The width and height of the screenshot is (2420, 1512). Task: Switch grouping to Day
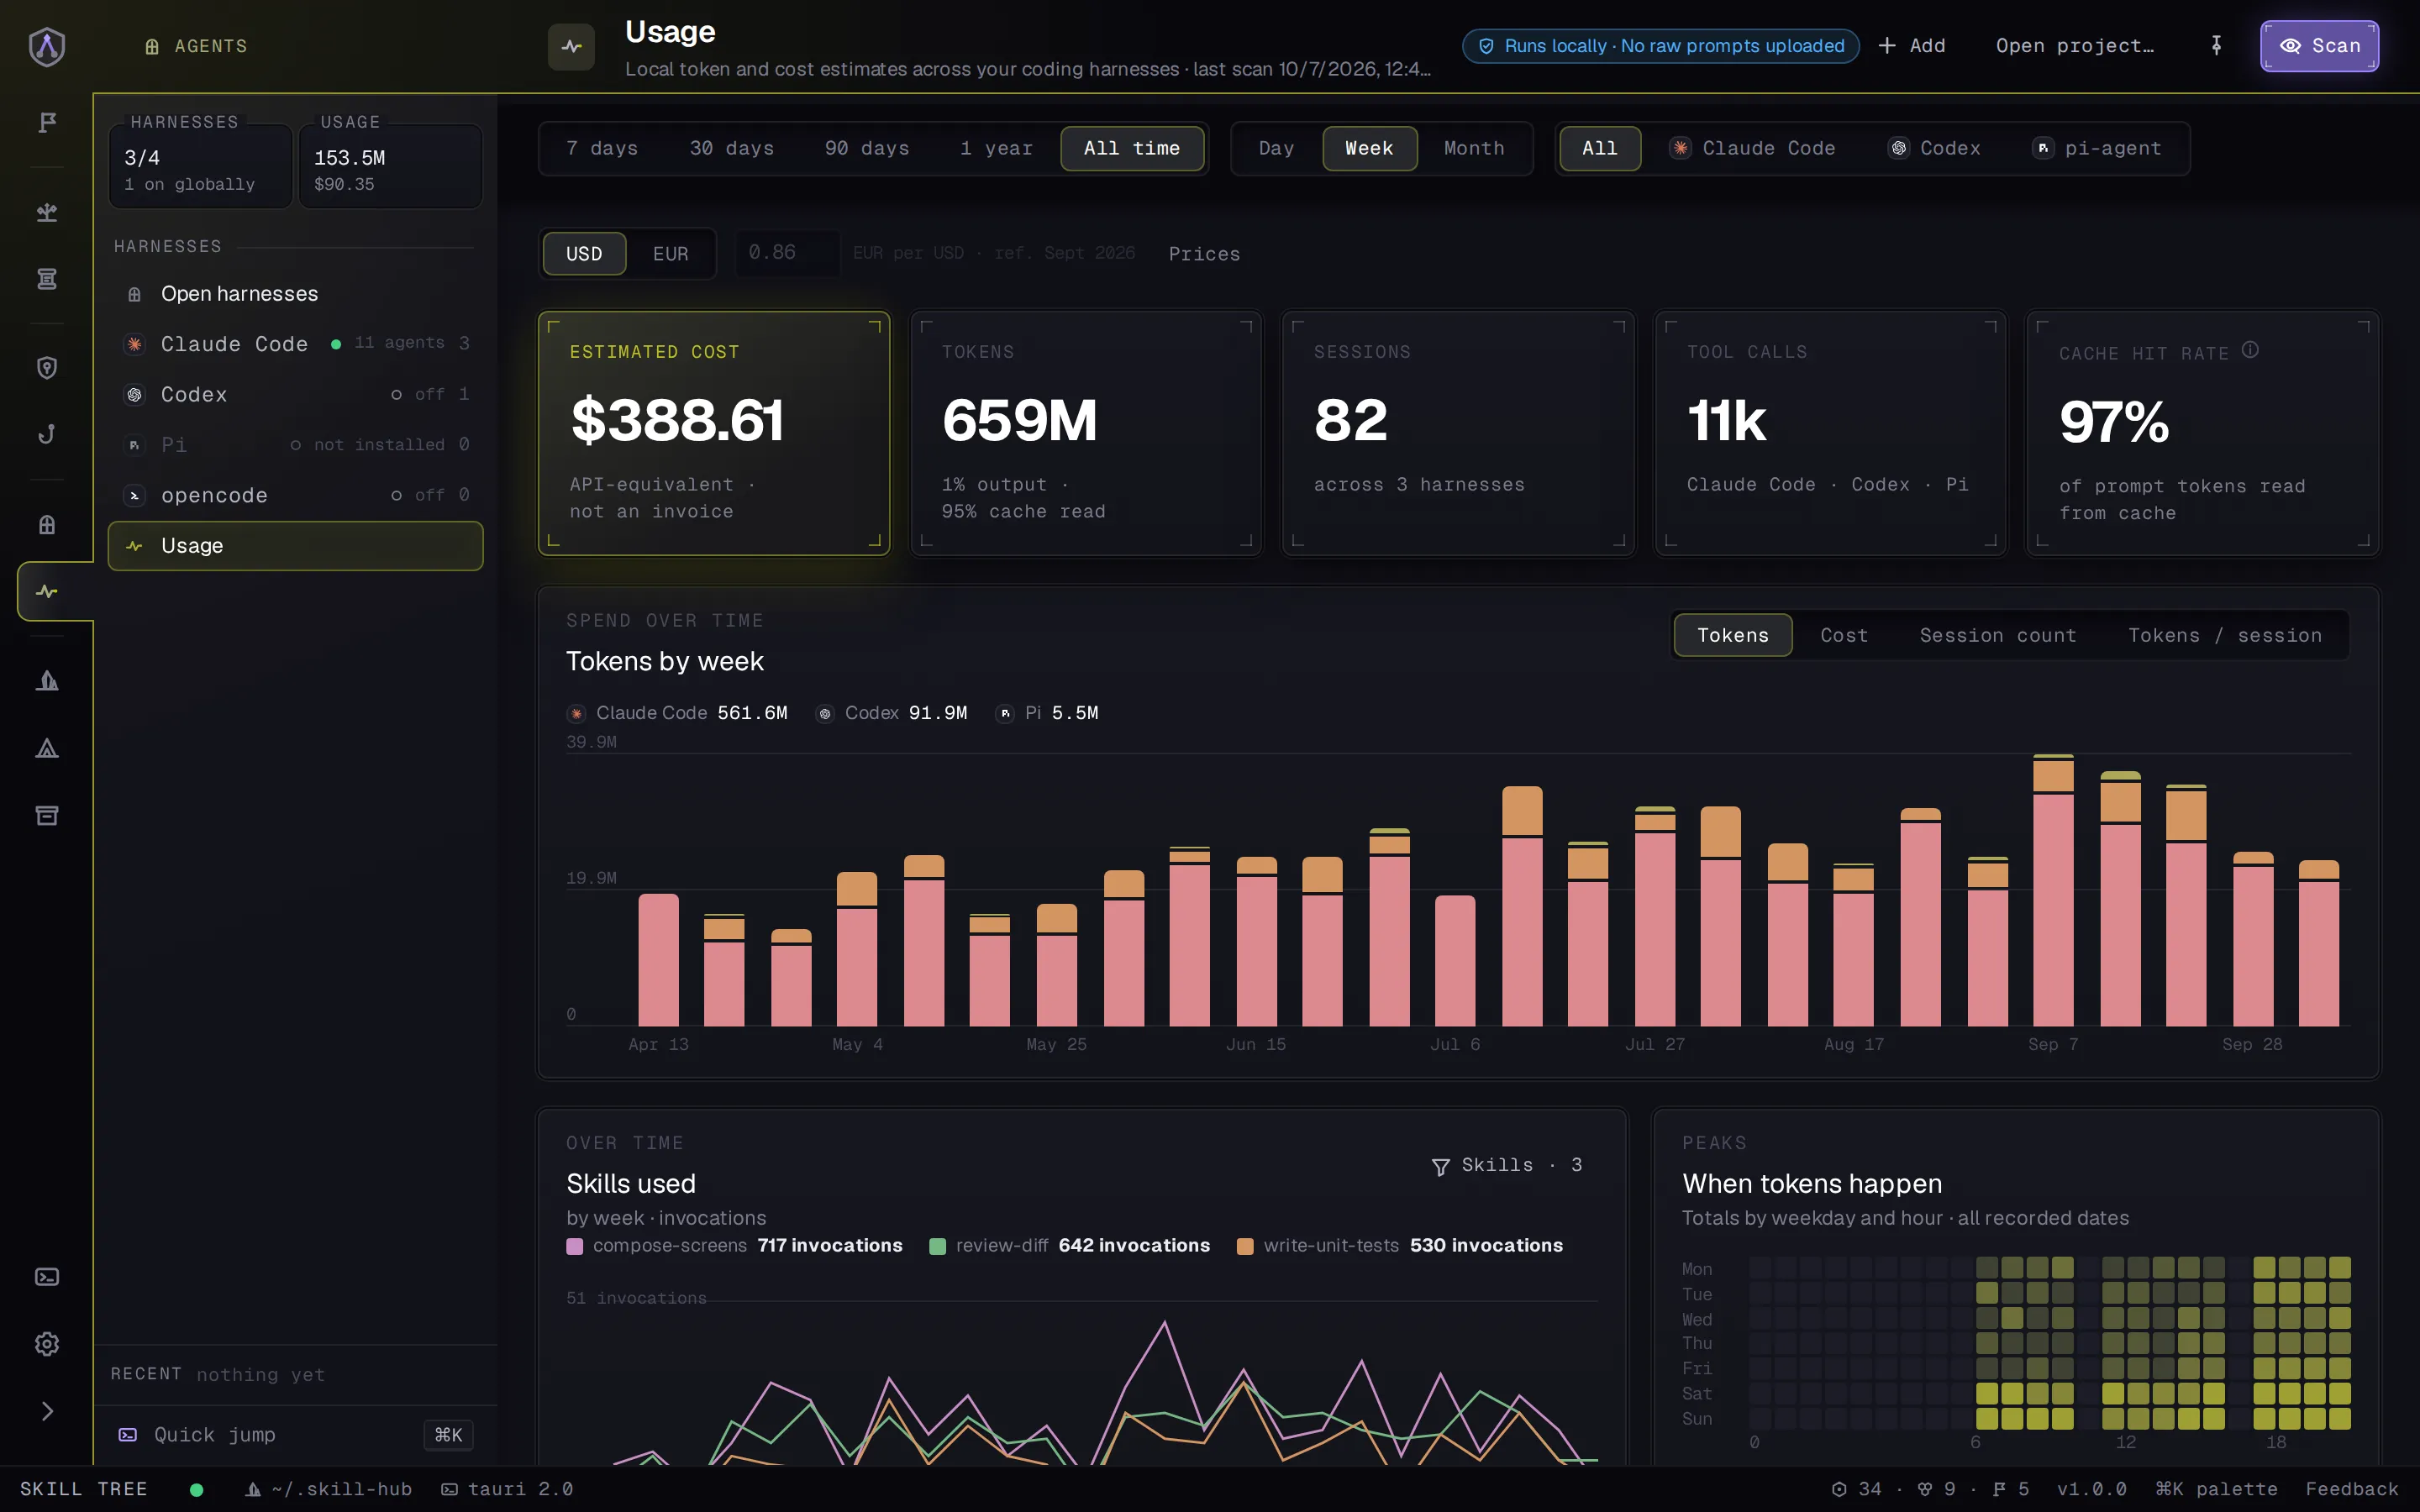click(x=1276, y=148)
